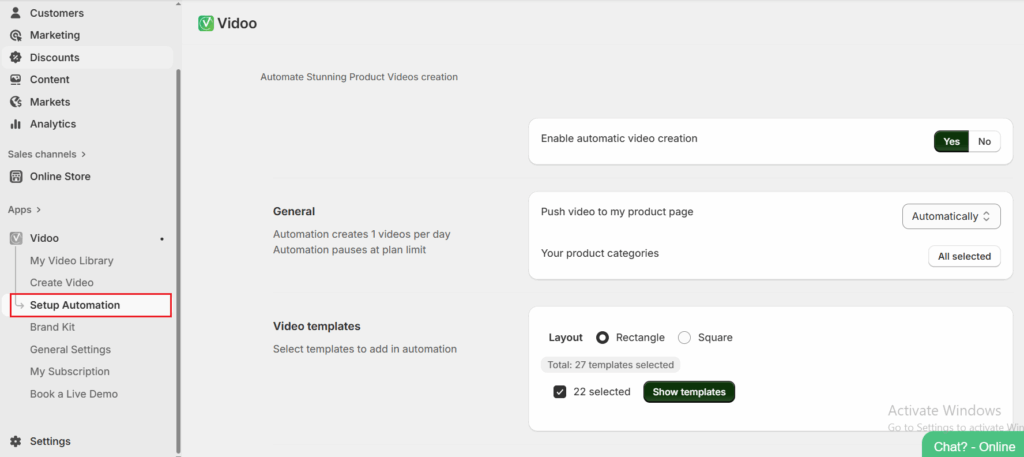Click the Marketing target icon
Viewport: 1024px width, 457px height.
pos(16,35)
